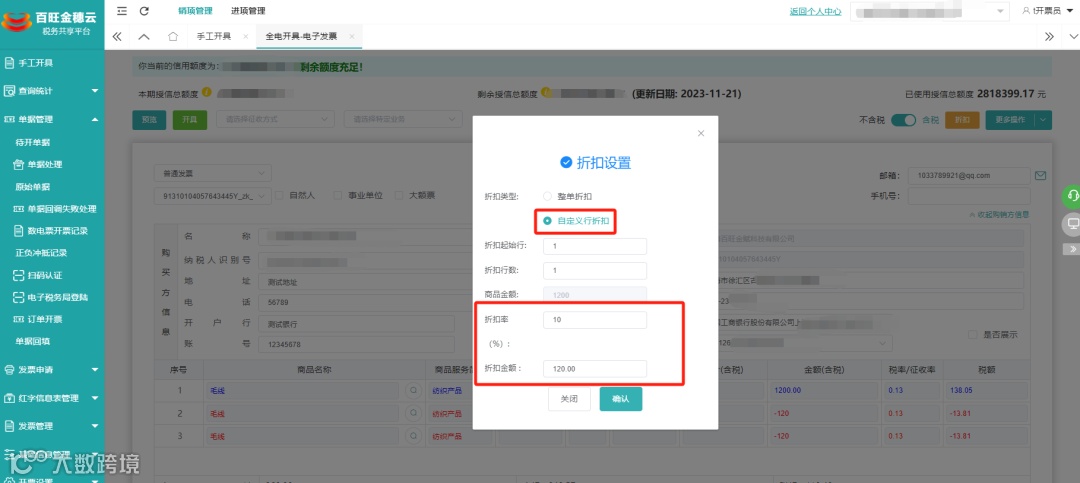Select the 自定义行折扣 radio option
This screenshot has height=483, width=1080.
(x=548, y=221)
